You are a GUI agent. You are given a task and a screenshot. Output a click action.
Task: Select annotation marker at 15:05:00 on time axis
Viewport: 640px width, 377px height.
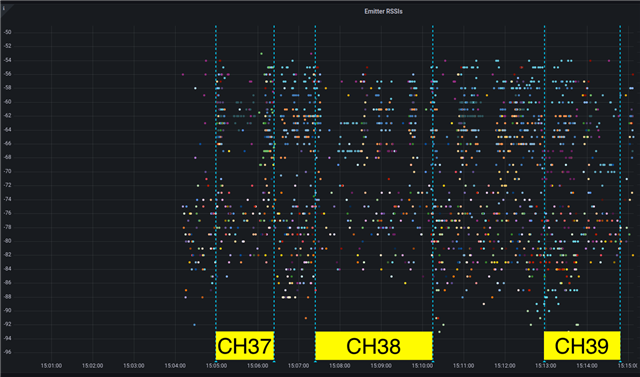[216, 361]
